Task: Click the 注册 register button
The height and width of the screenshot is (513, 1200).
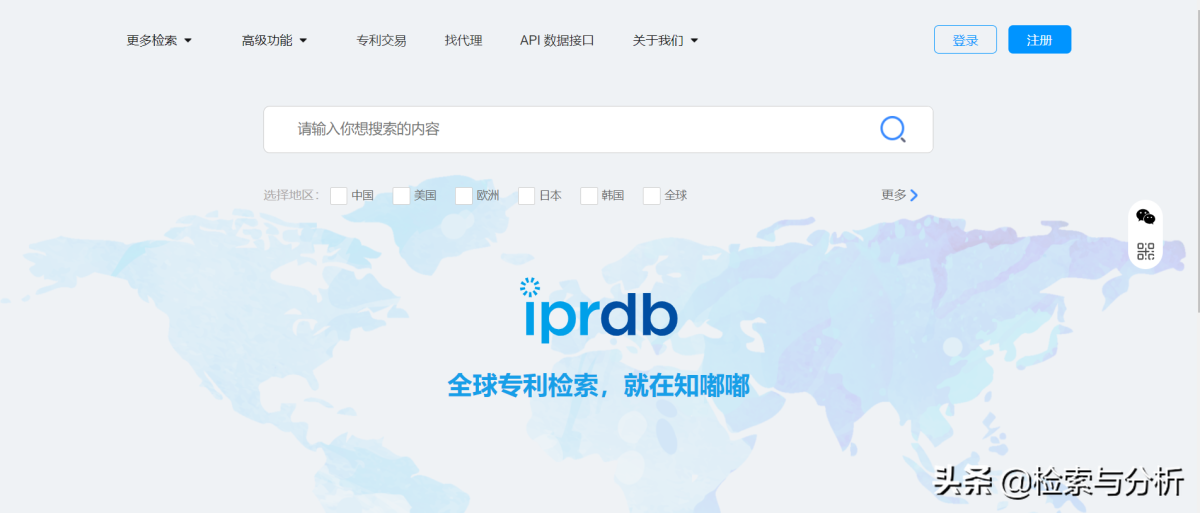Action: point(1039,39)
